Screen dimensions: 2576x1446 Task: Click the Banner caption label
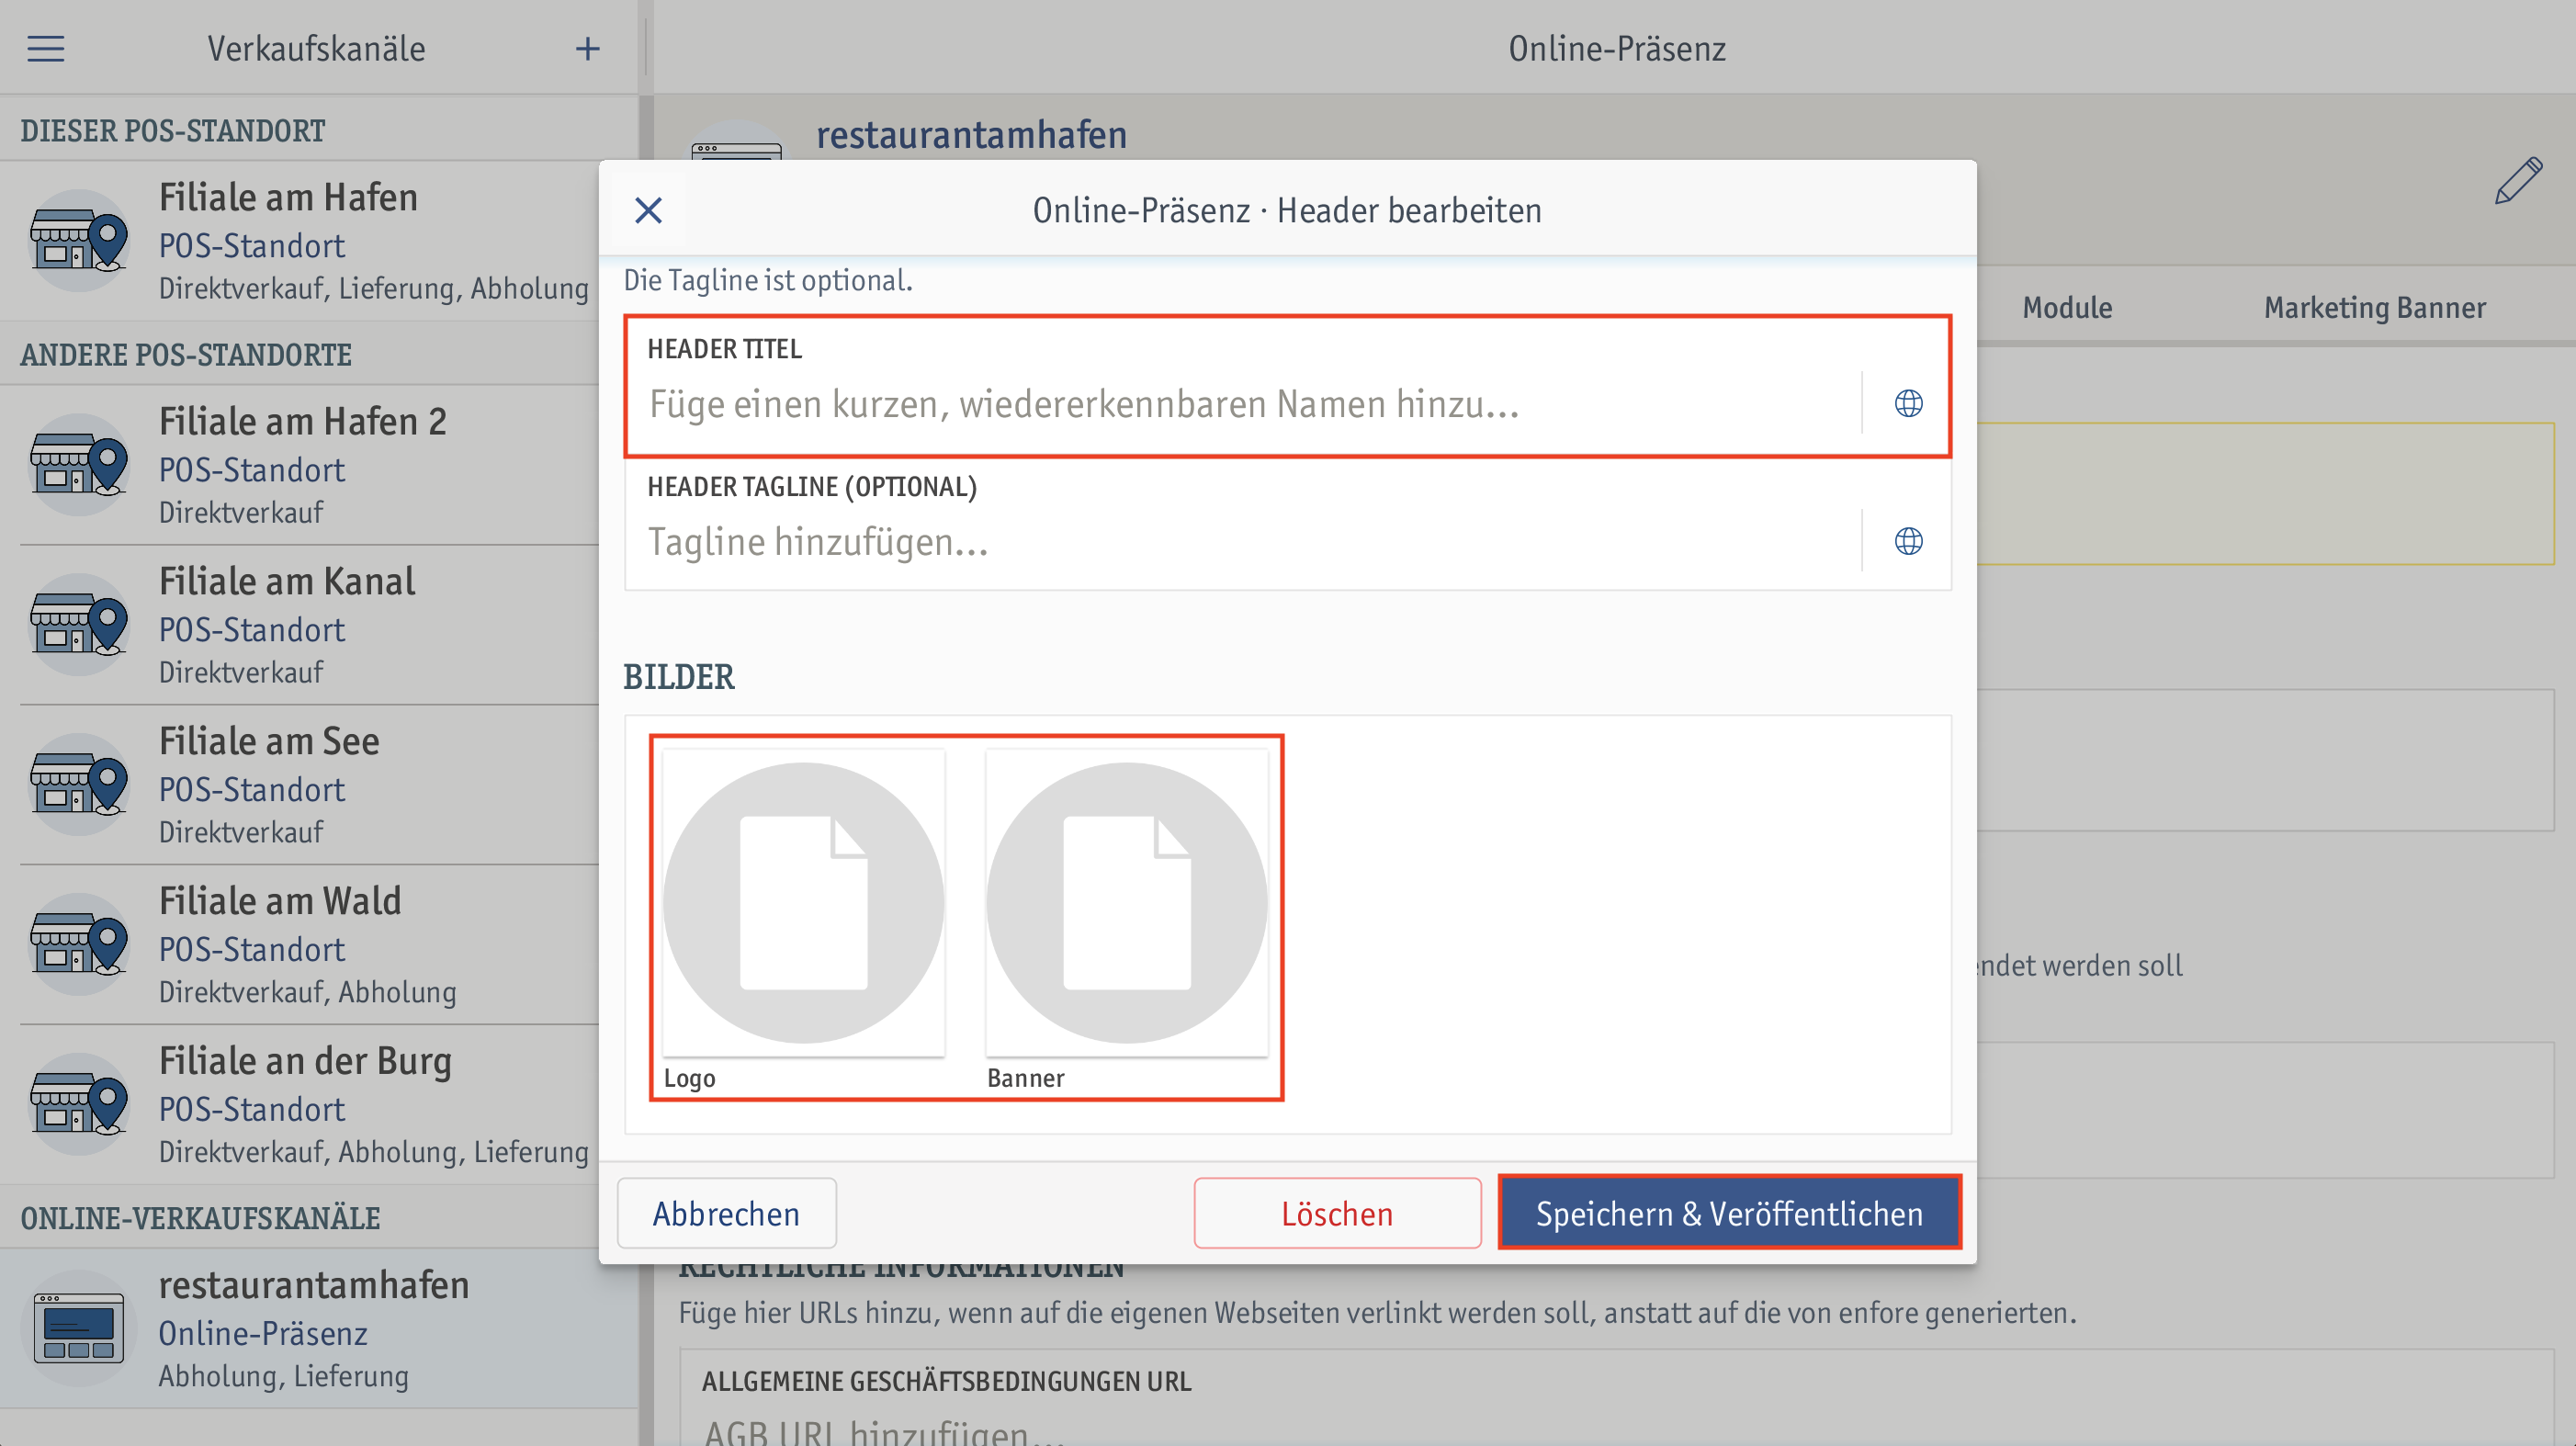click(x=1025, y=1078)
